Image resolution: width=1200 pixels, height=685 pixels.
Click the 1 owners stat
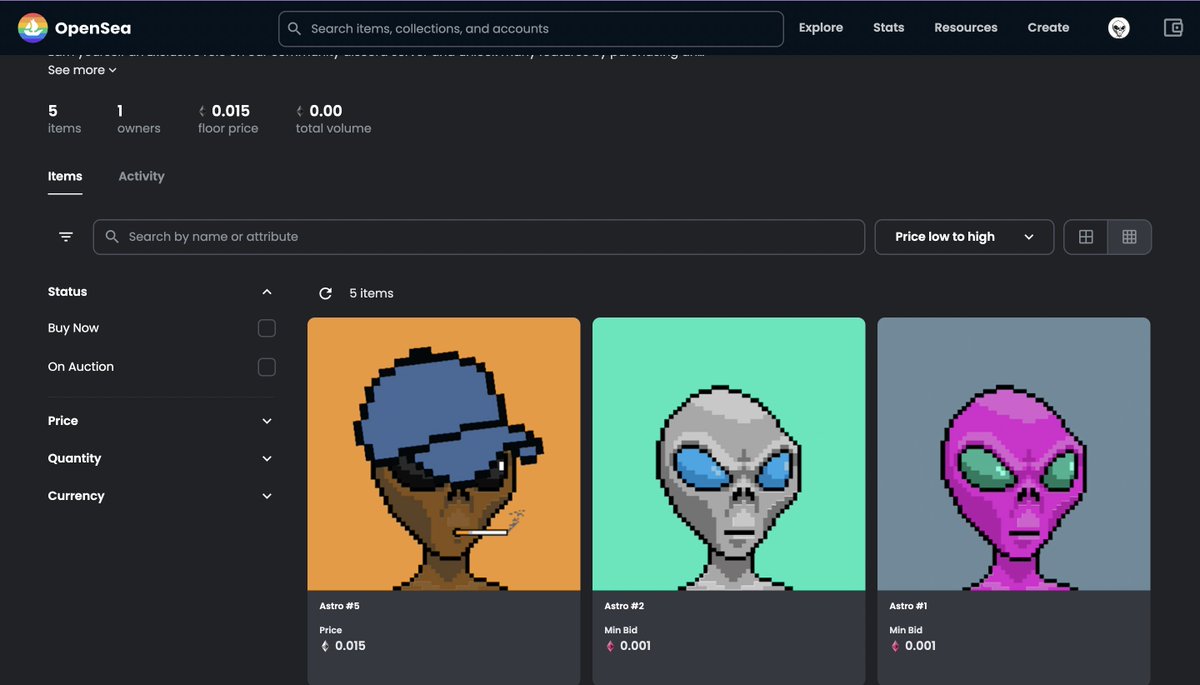tap(139, 119)
